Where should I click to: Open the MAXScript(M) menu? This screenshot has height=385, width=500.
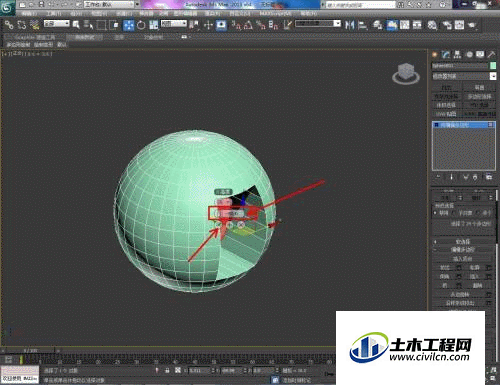275,14
